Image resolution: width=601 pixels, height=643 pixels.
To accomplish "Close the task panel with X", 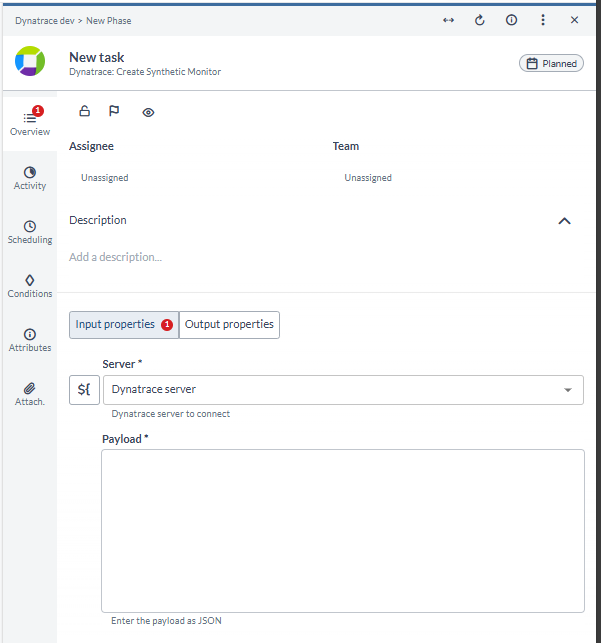I will click(574, 20).
